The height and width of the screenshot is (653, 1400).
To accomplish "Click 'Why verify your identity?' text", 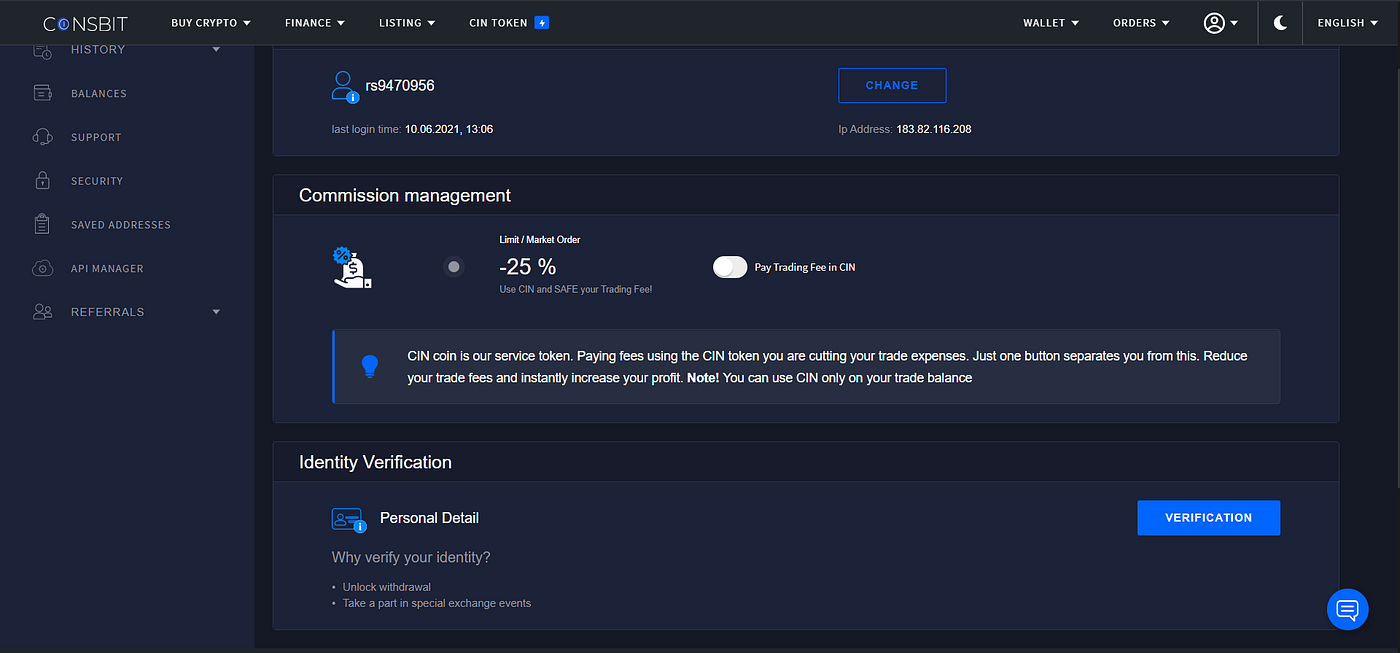I will click(411, 557).
